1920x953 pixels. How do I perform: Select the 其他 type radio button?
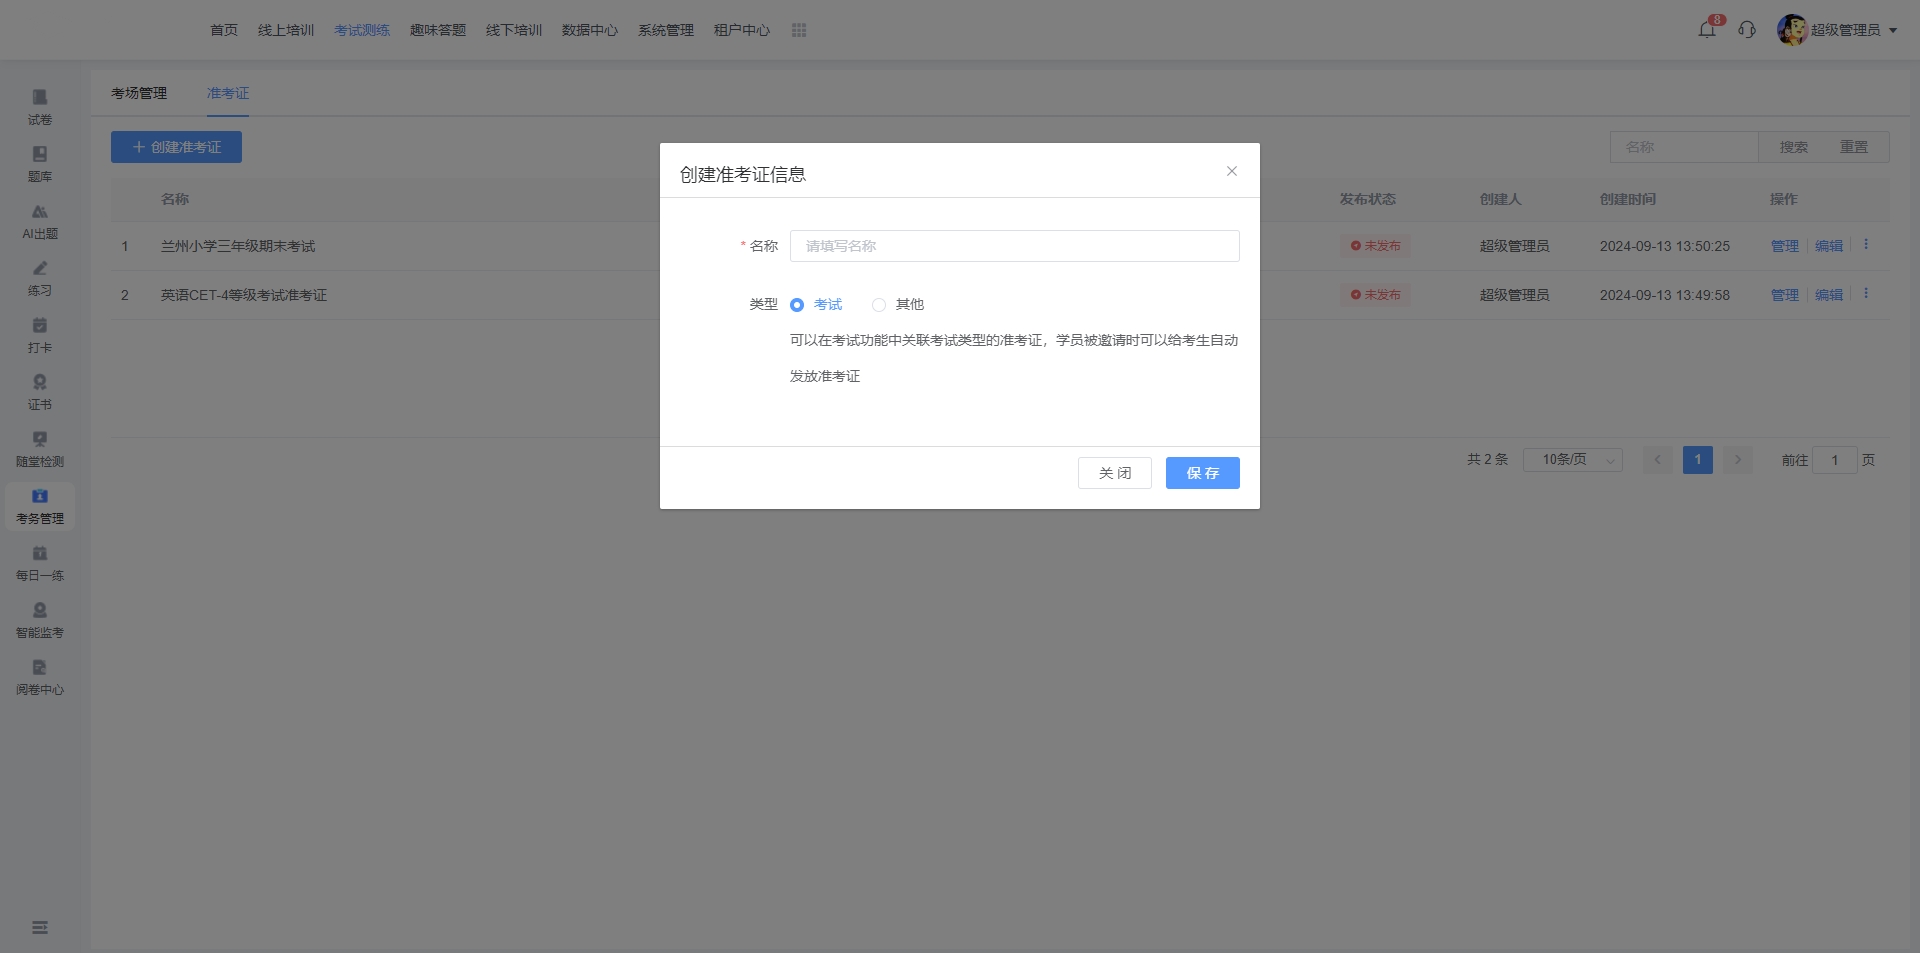tap(879, 305)
